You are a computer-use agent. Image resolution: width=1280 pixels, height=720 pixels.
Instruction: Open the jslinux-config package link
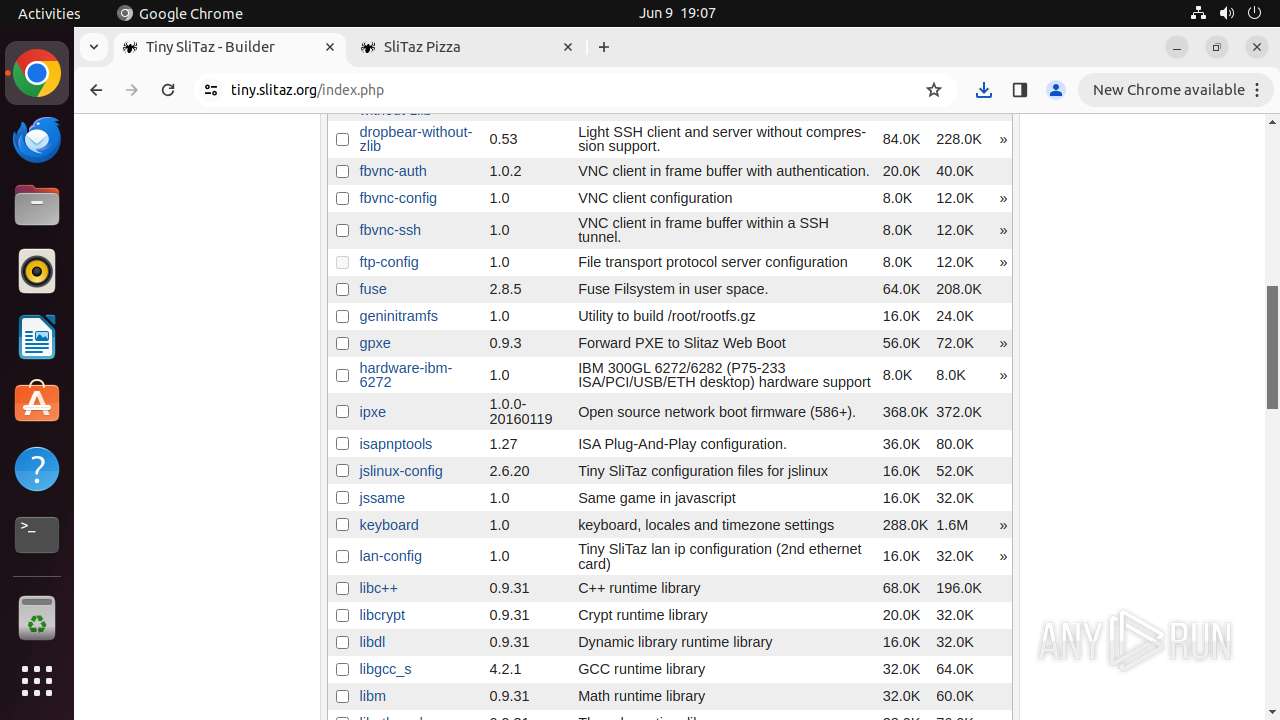pyautogui.click(x=401, y=471)
